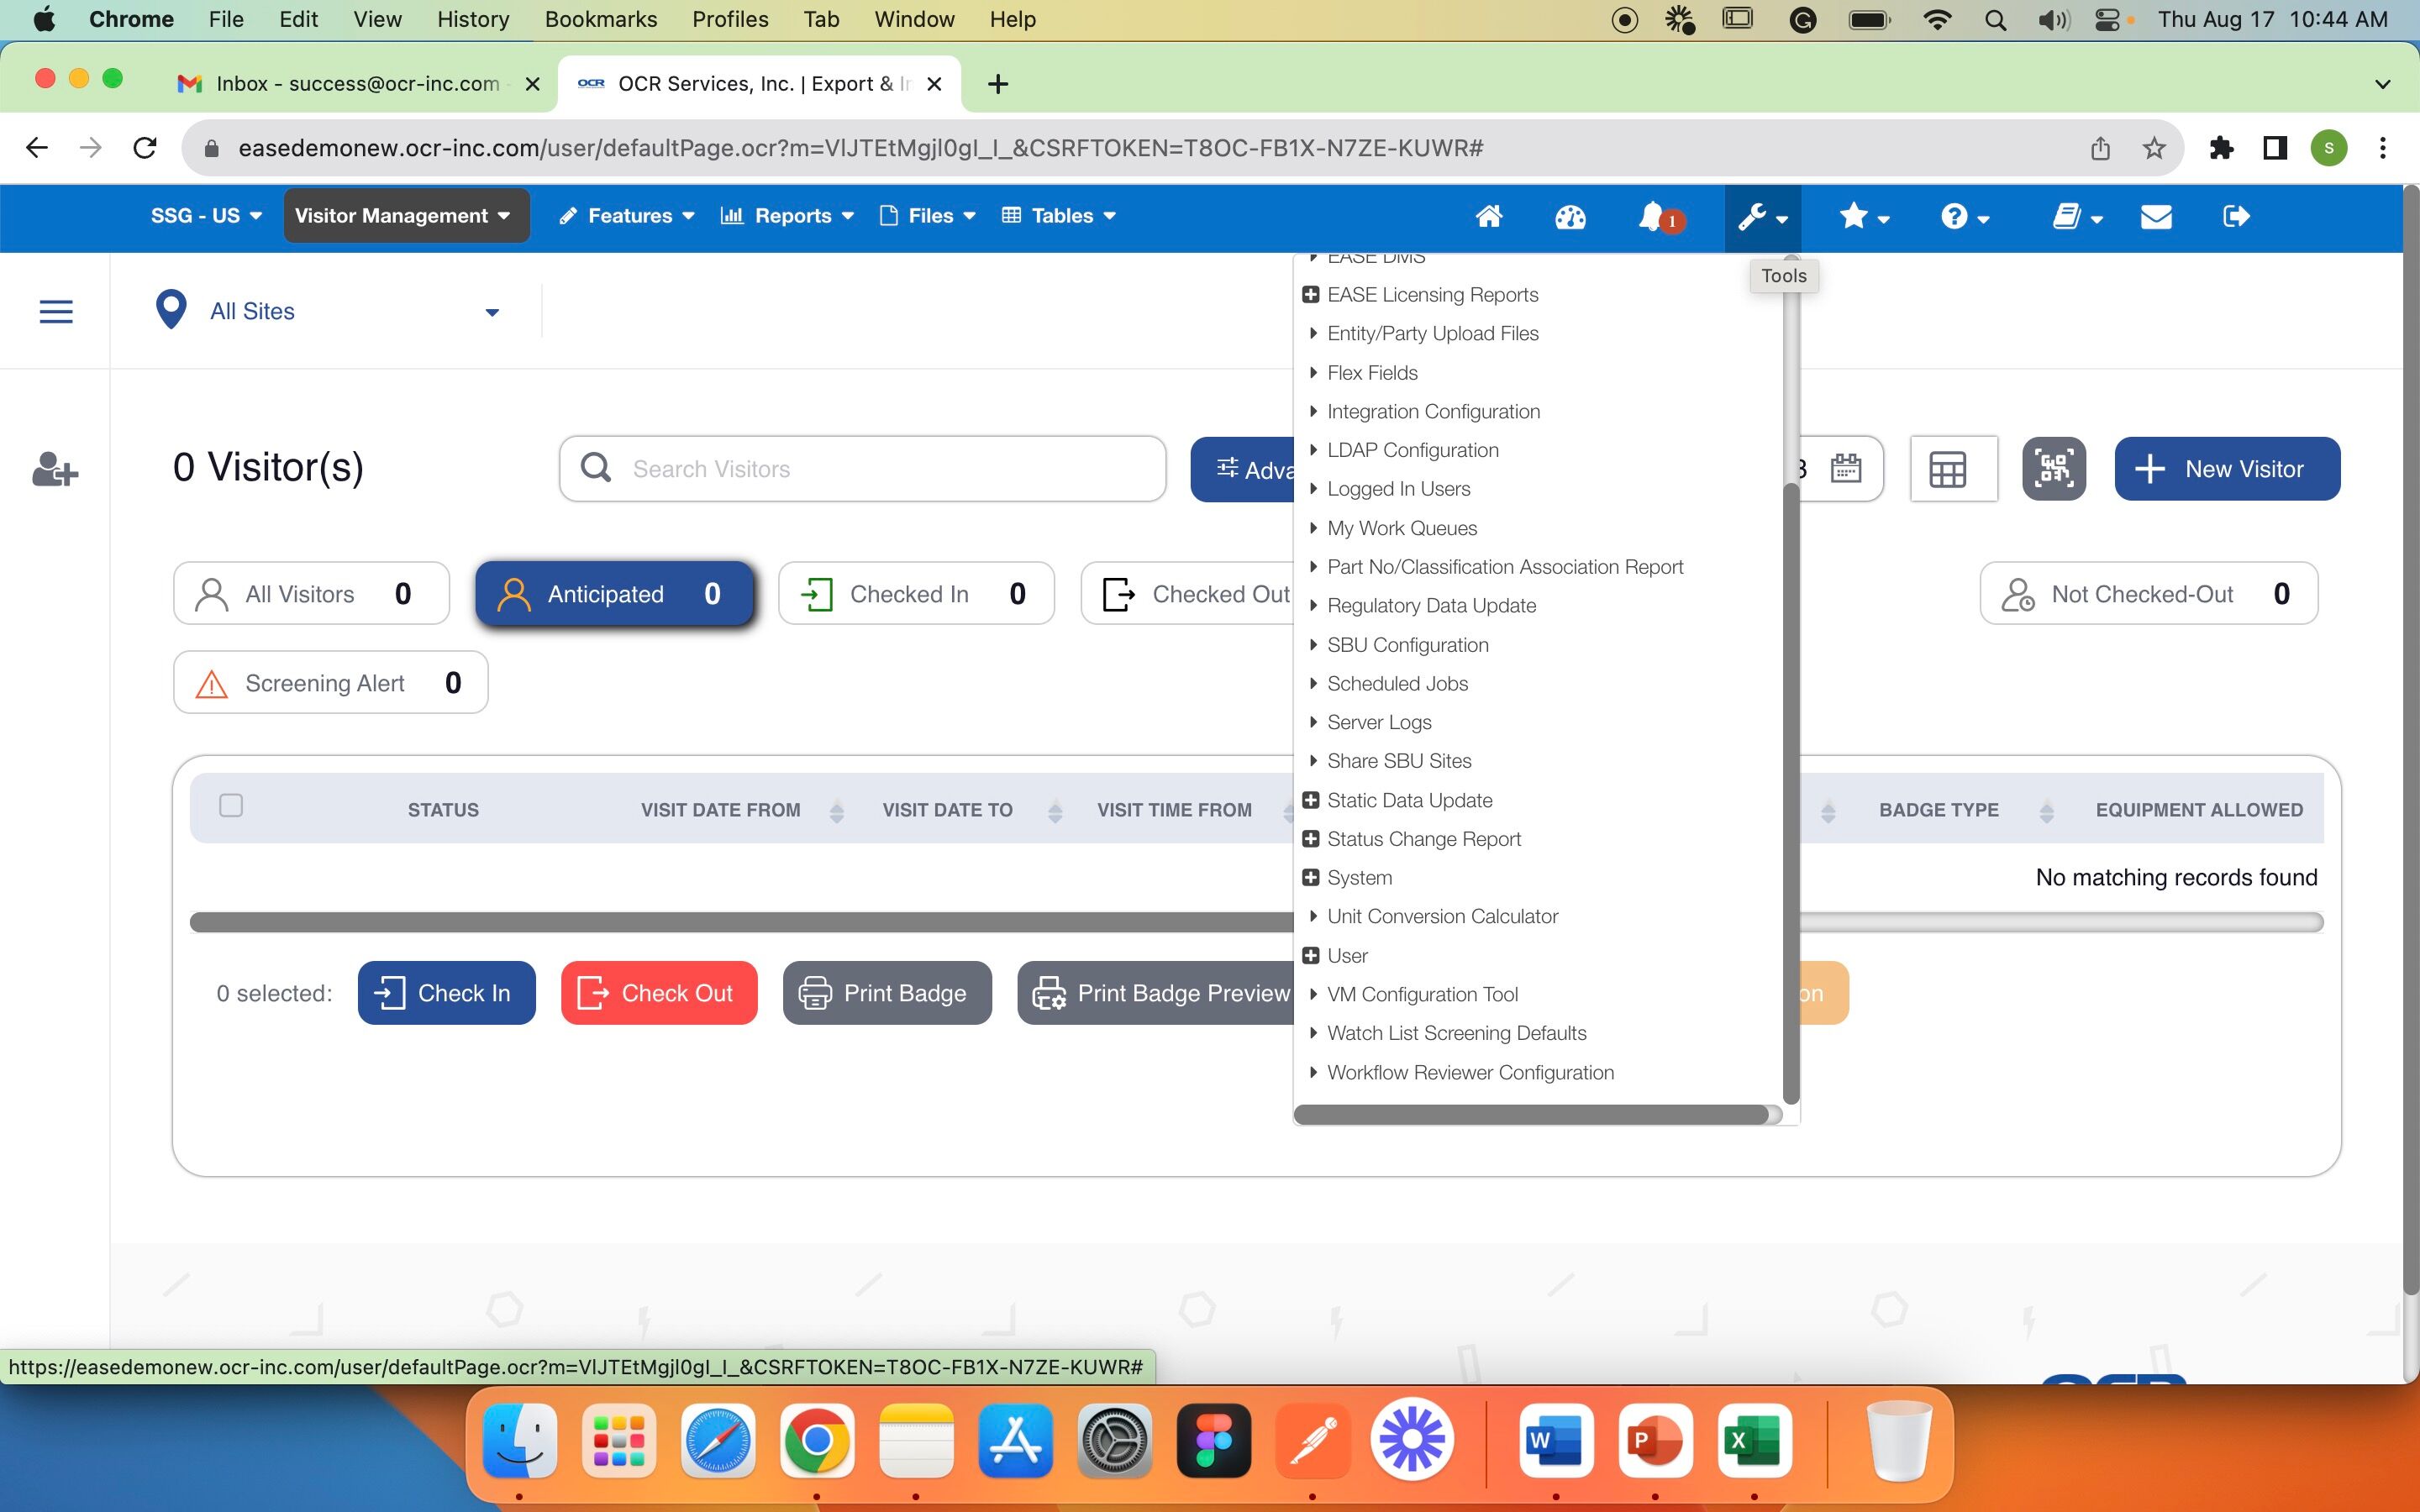Select the Checked In filter tab
Screen dimensions: 2420x1512
(915, 594)
